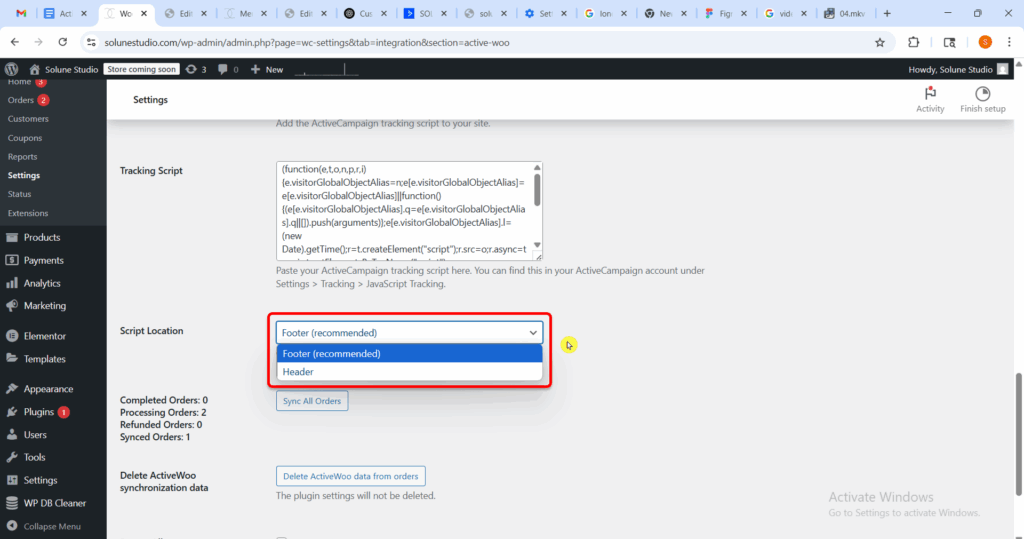Open a new browser tab

(887, 13)
